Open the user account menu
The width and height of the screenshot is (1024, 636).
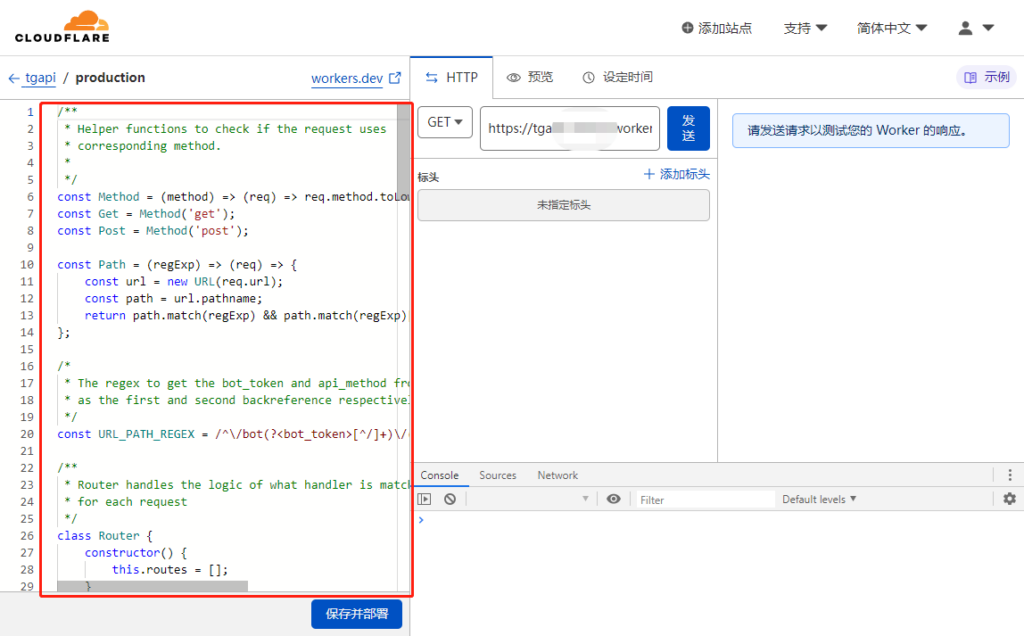pyautogui.click(x=975, y=28)
